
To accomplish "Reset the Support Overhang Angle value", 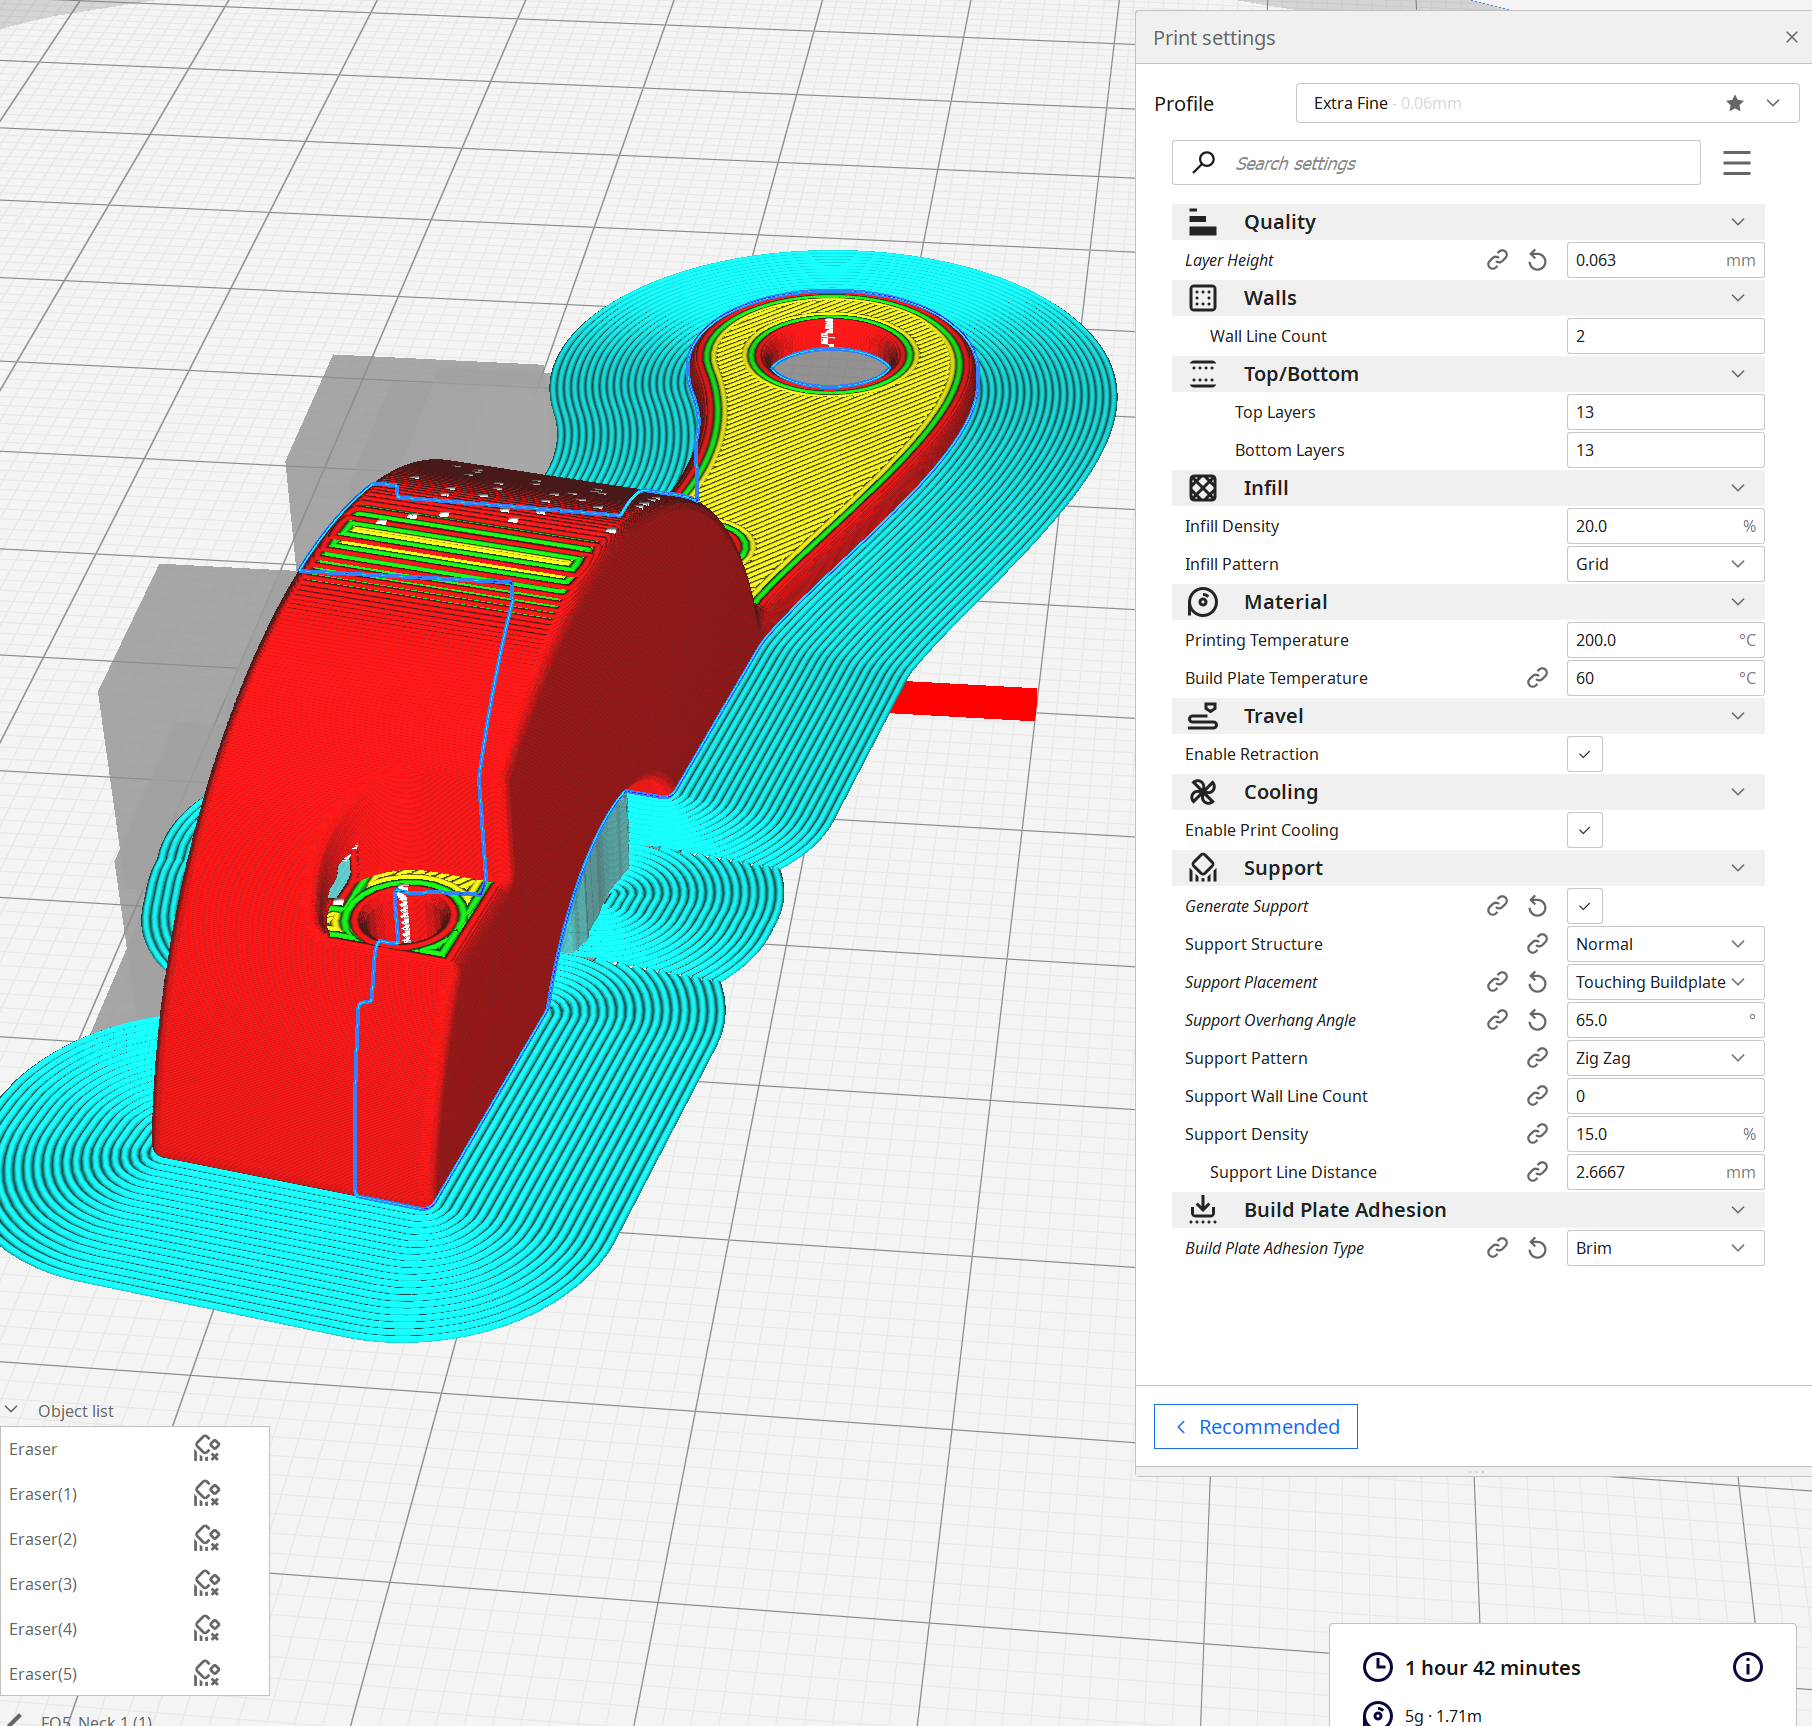I will pos(1537,1019).
